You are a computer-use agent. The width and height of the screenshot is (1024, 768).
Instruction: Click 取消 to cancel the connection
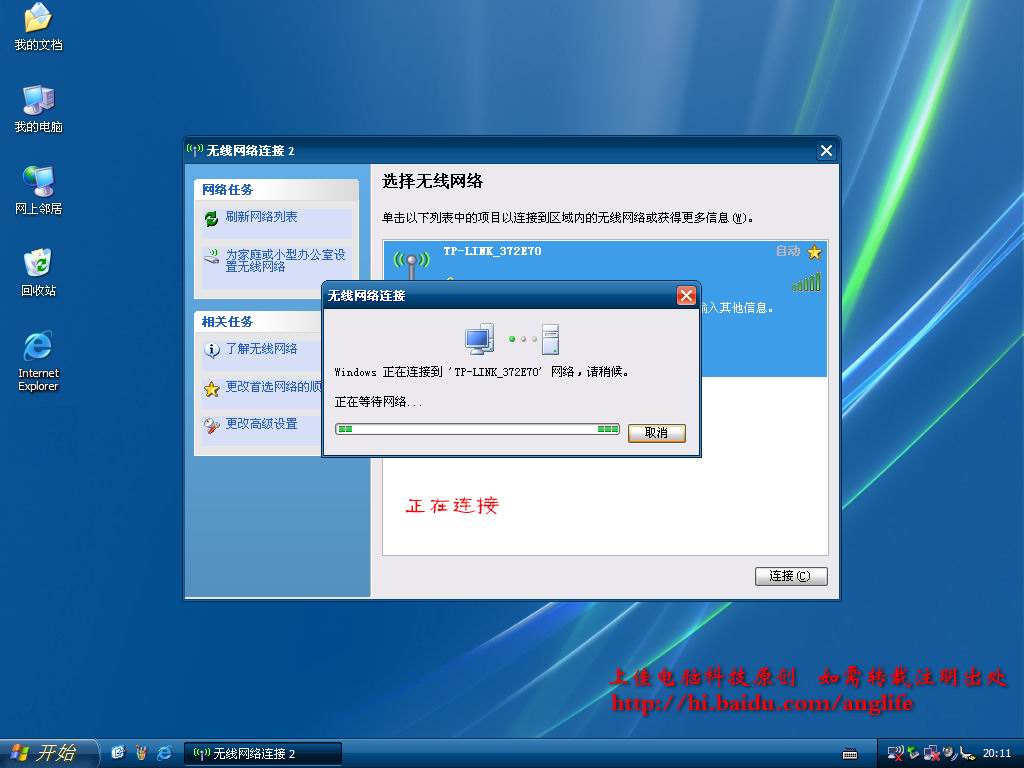coord(656,433)
